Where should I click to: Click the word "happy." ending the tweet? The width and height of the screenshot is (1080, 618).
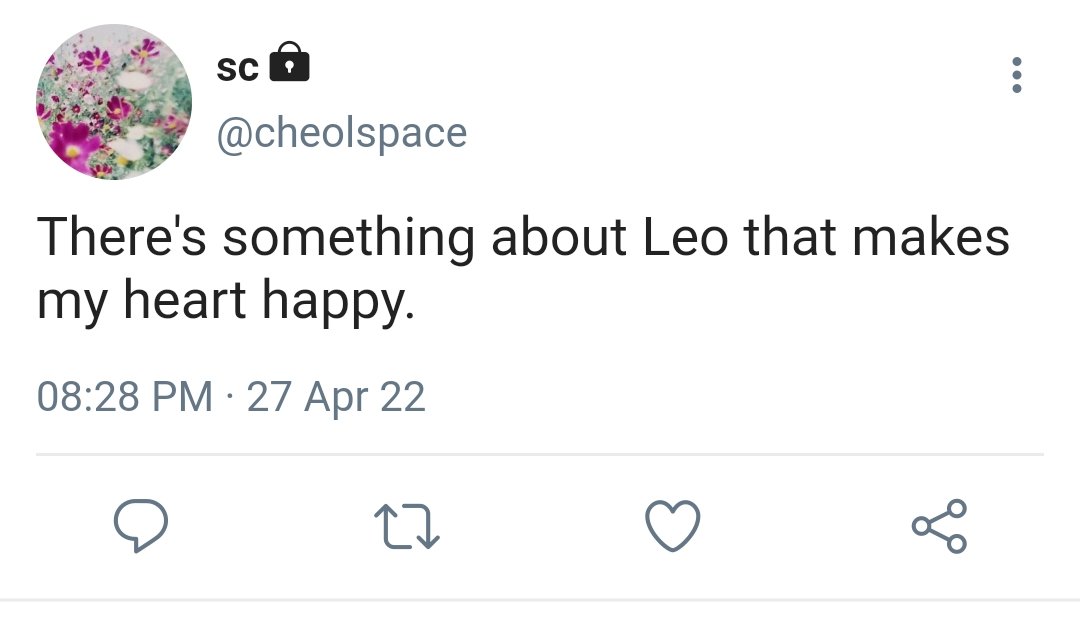(337, 301)
